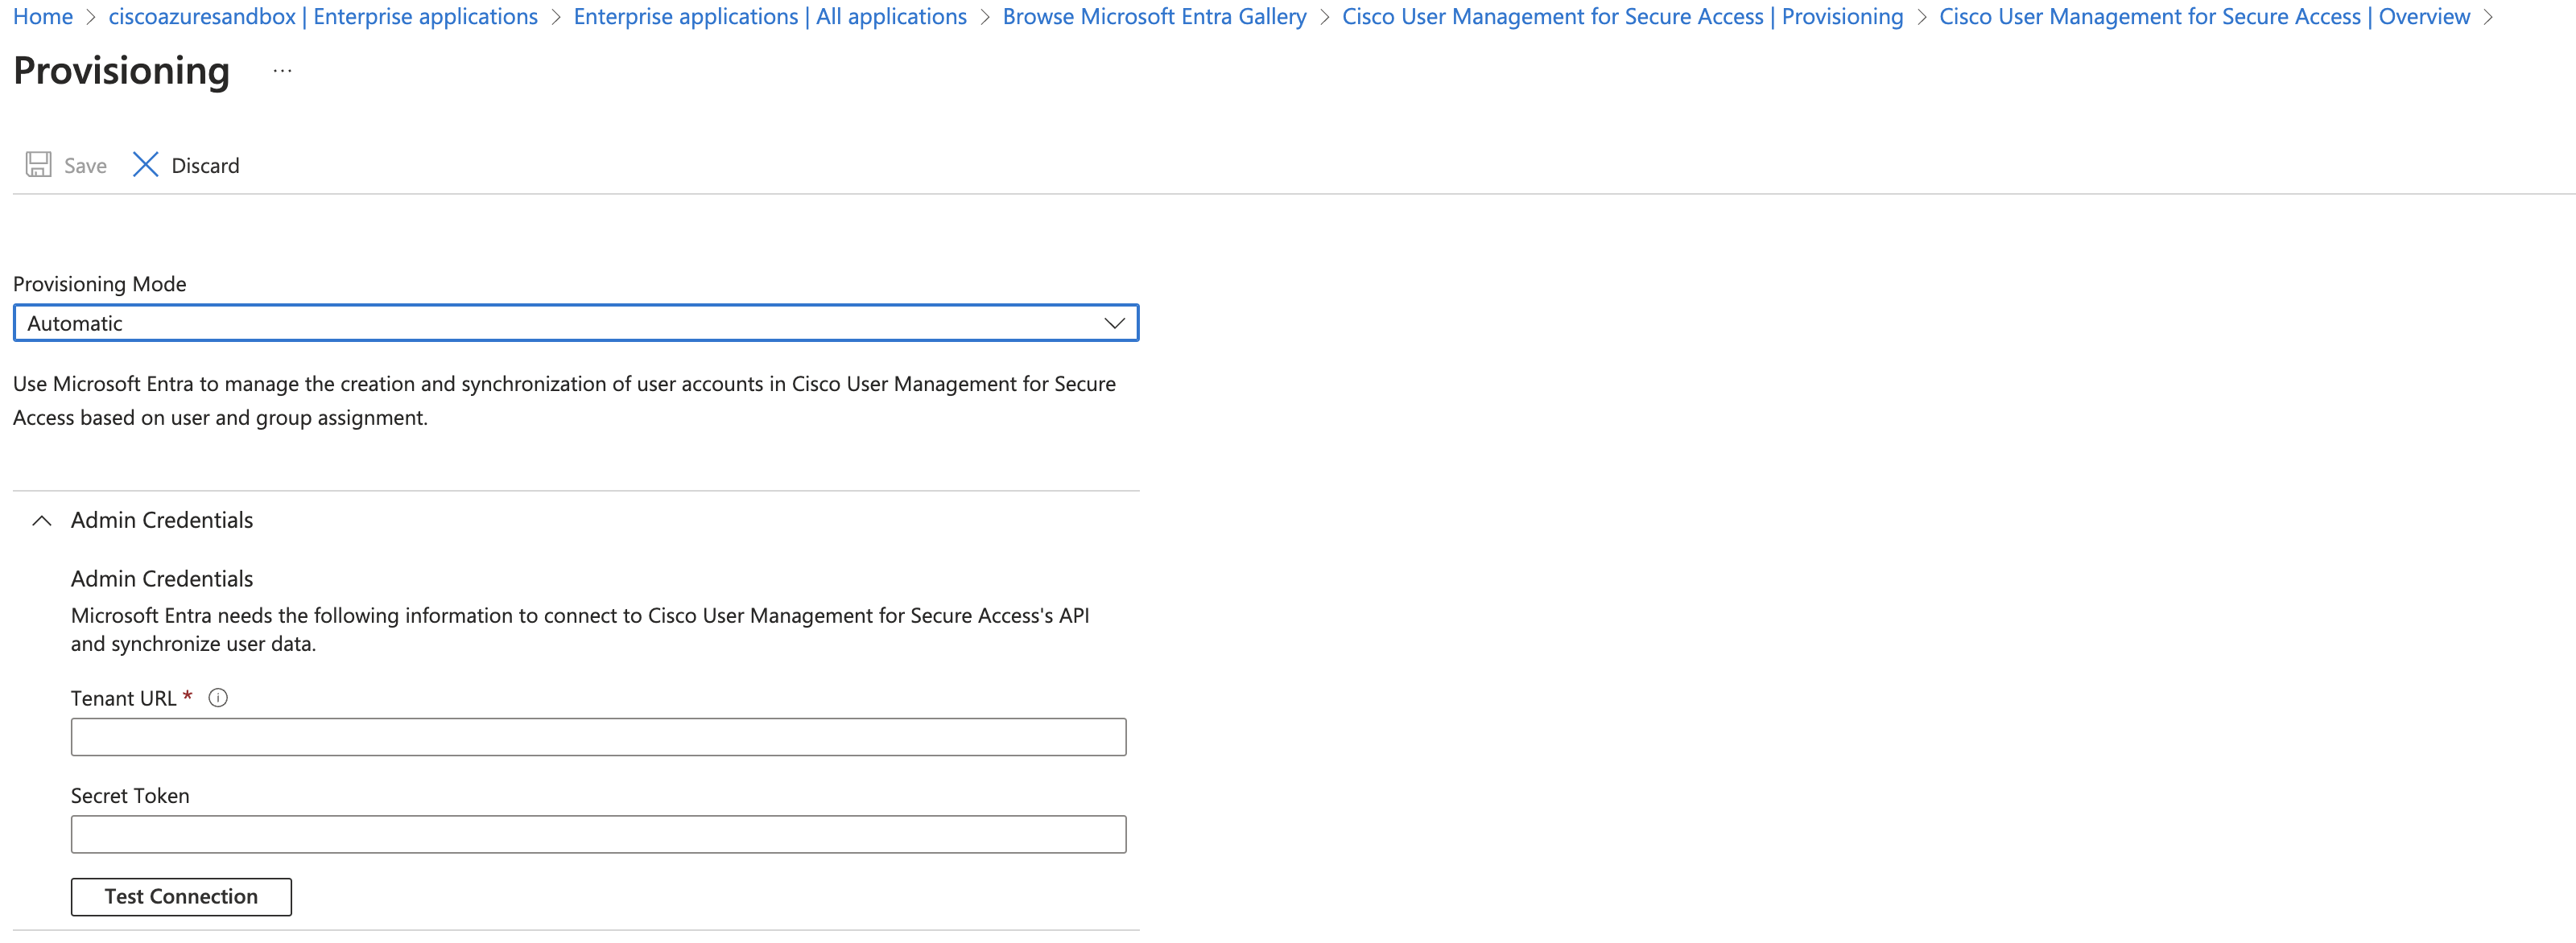Click the Save disk icon
2576x943 pixels.
click(38, 165)
